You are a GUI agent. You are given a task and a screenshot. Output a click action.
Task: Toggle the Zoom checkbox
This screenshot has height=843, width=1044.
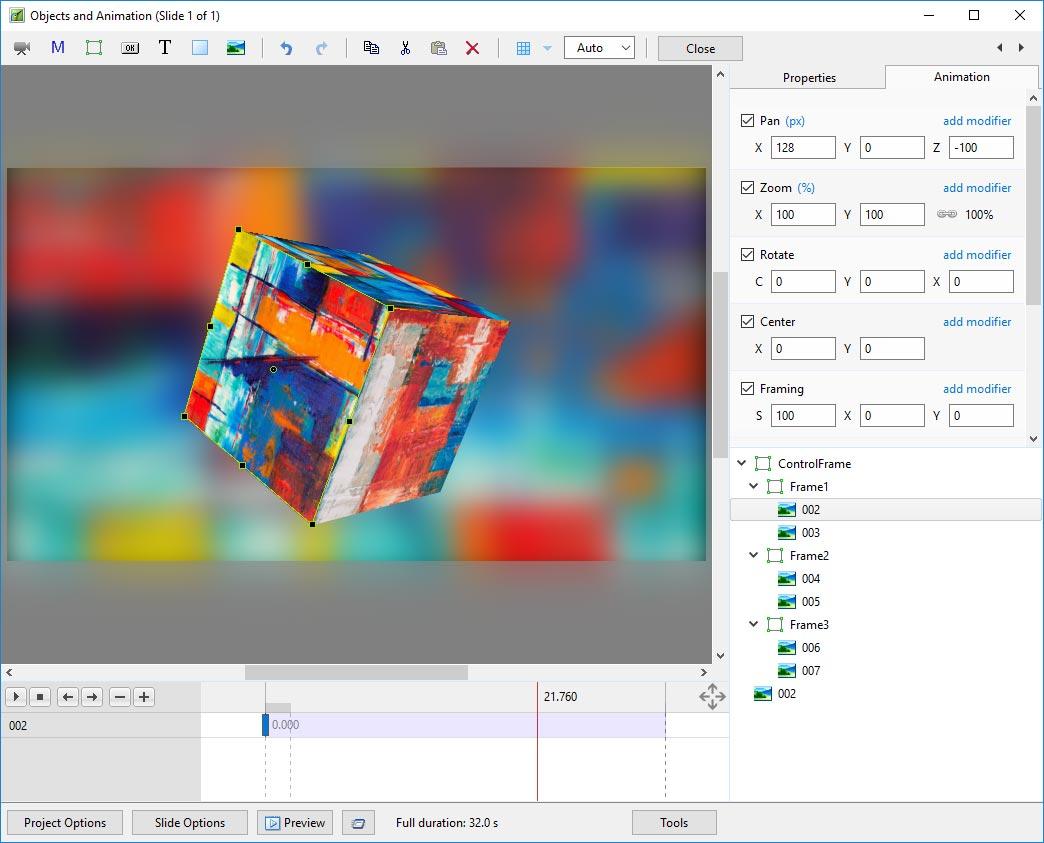747,188
